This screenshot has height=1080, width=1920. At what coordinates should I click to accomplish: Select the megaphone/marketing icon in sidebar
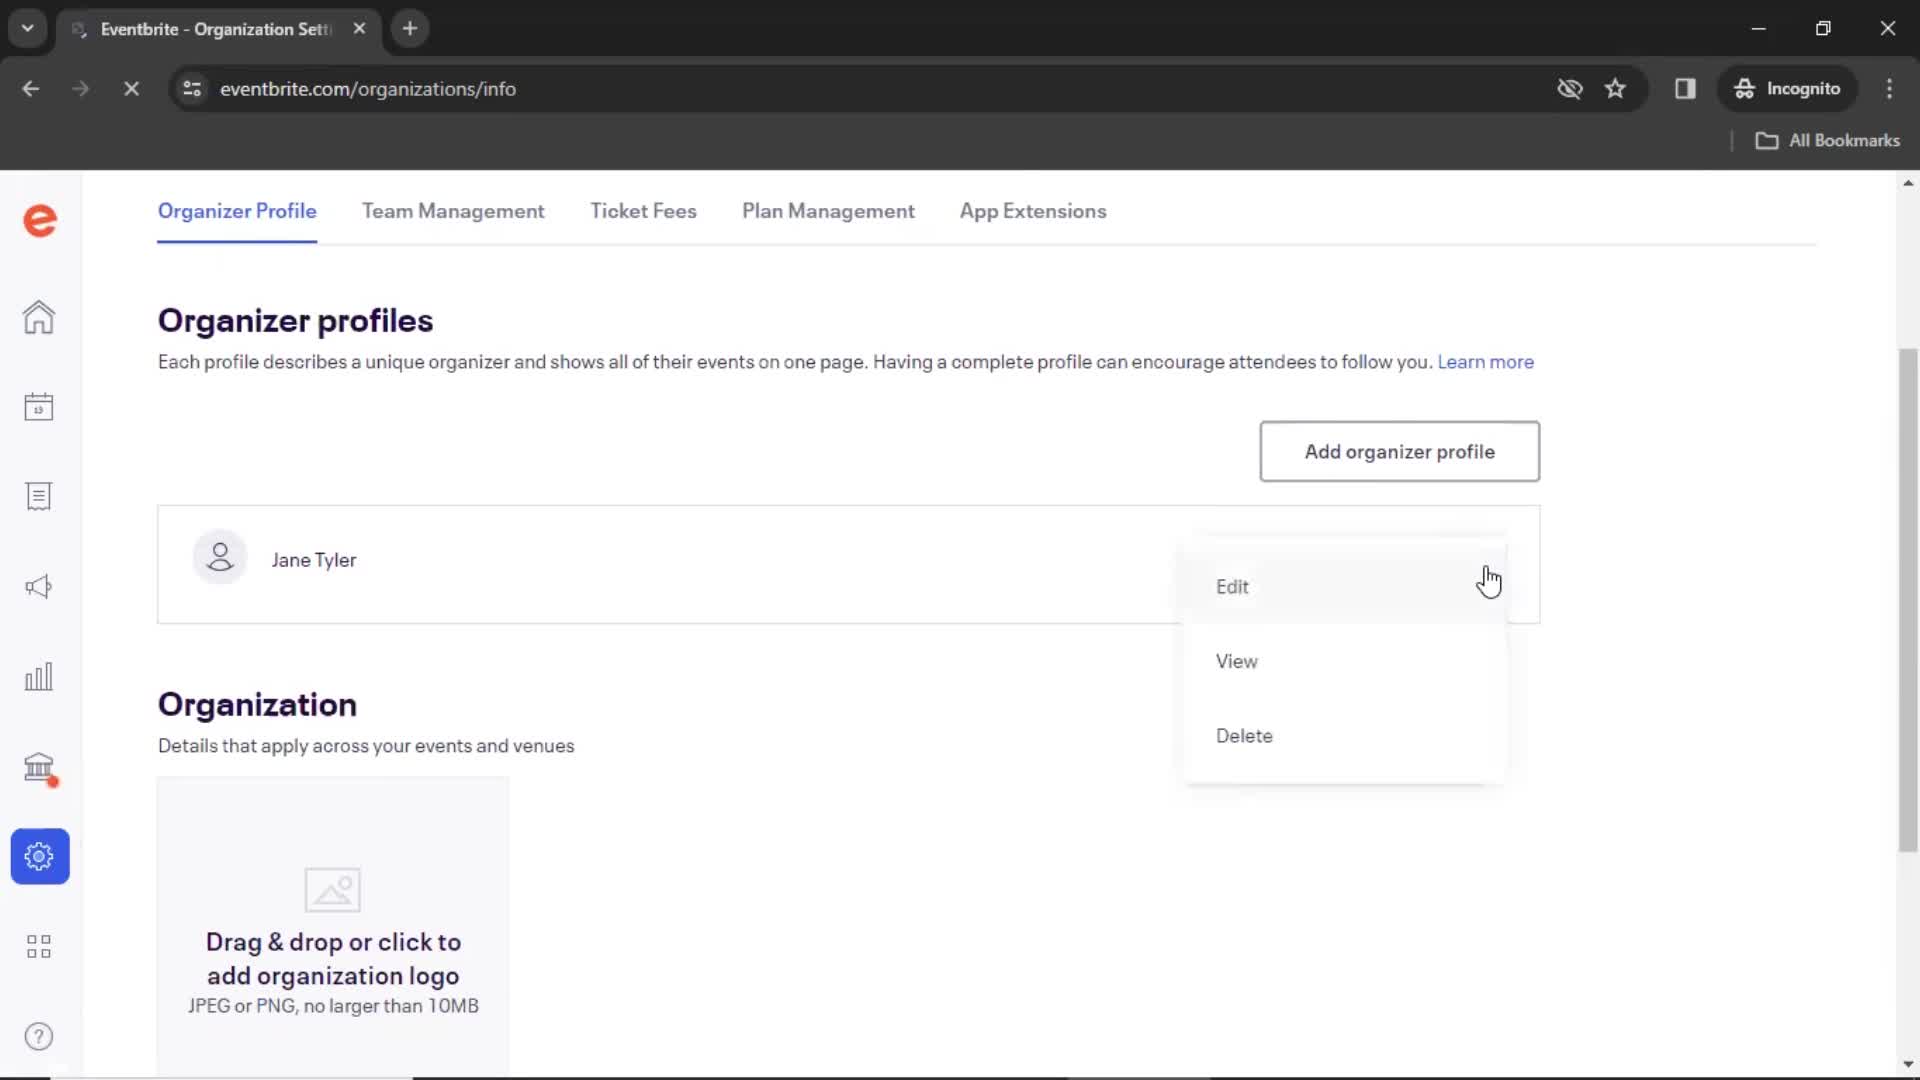(x=38, y=585)
